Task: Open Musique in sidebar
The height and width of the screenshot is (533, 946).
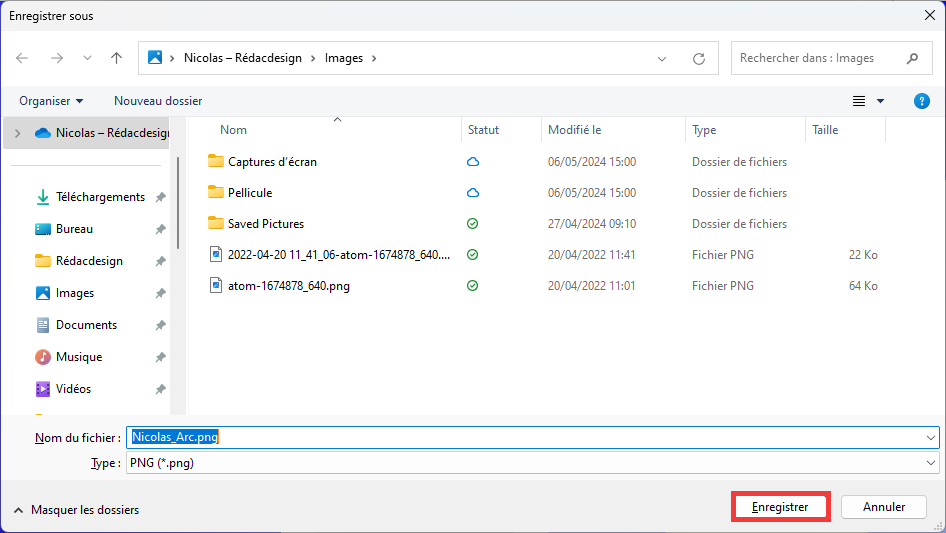Action: 79,357
